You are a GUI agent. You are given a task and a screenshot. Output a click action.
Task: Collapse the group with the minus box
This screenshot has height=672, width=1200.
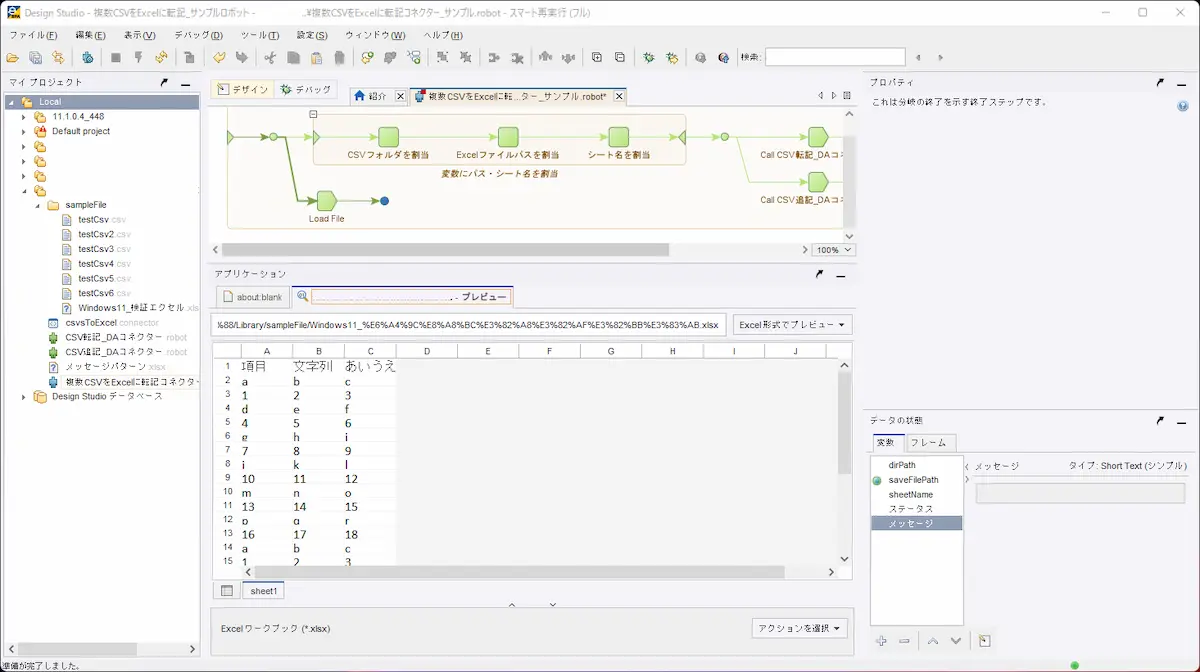coord(313,114)
